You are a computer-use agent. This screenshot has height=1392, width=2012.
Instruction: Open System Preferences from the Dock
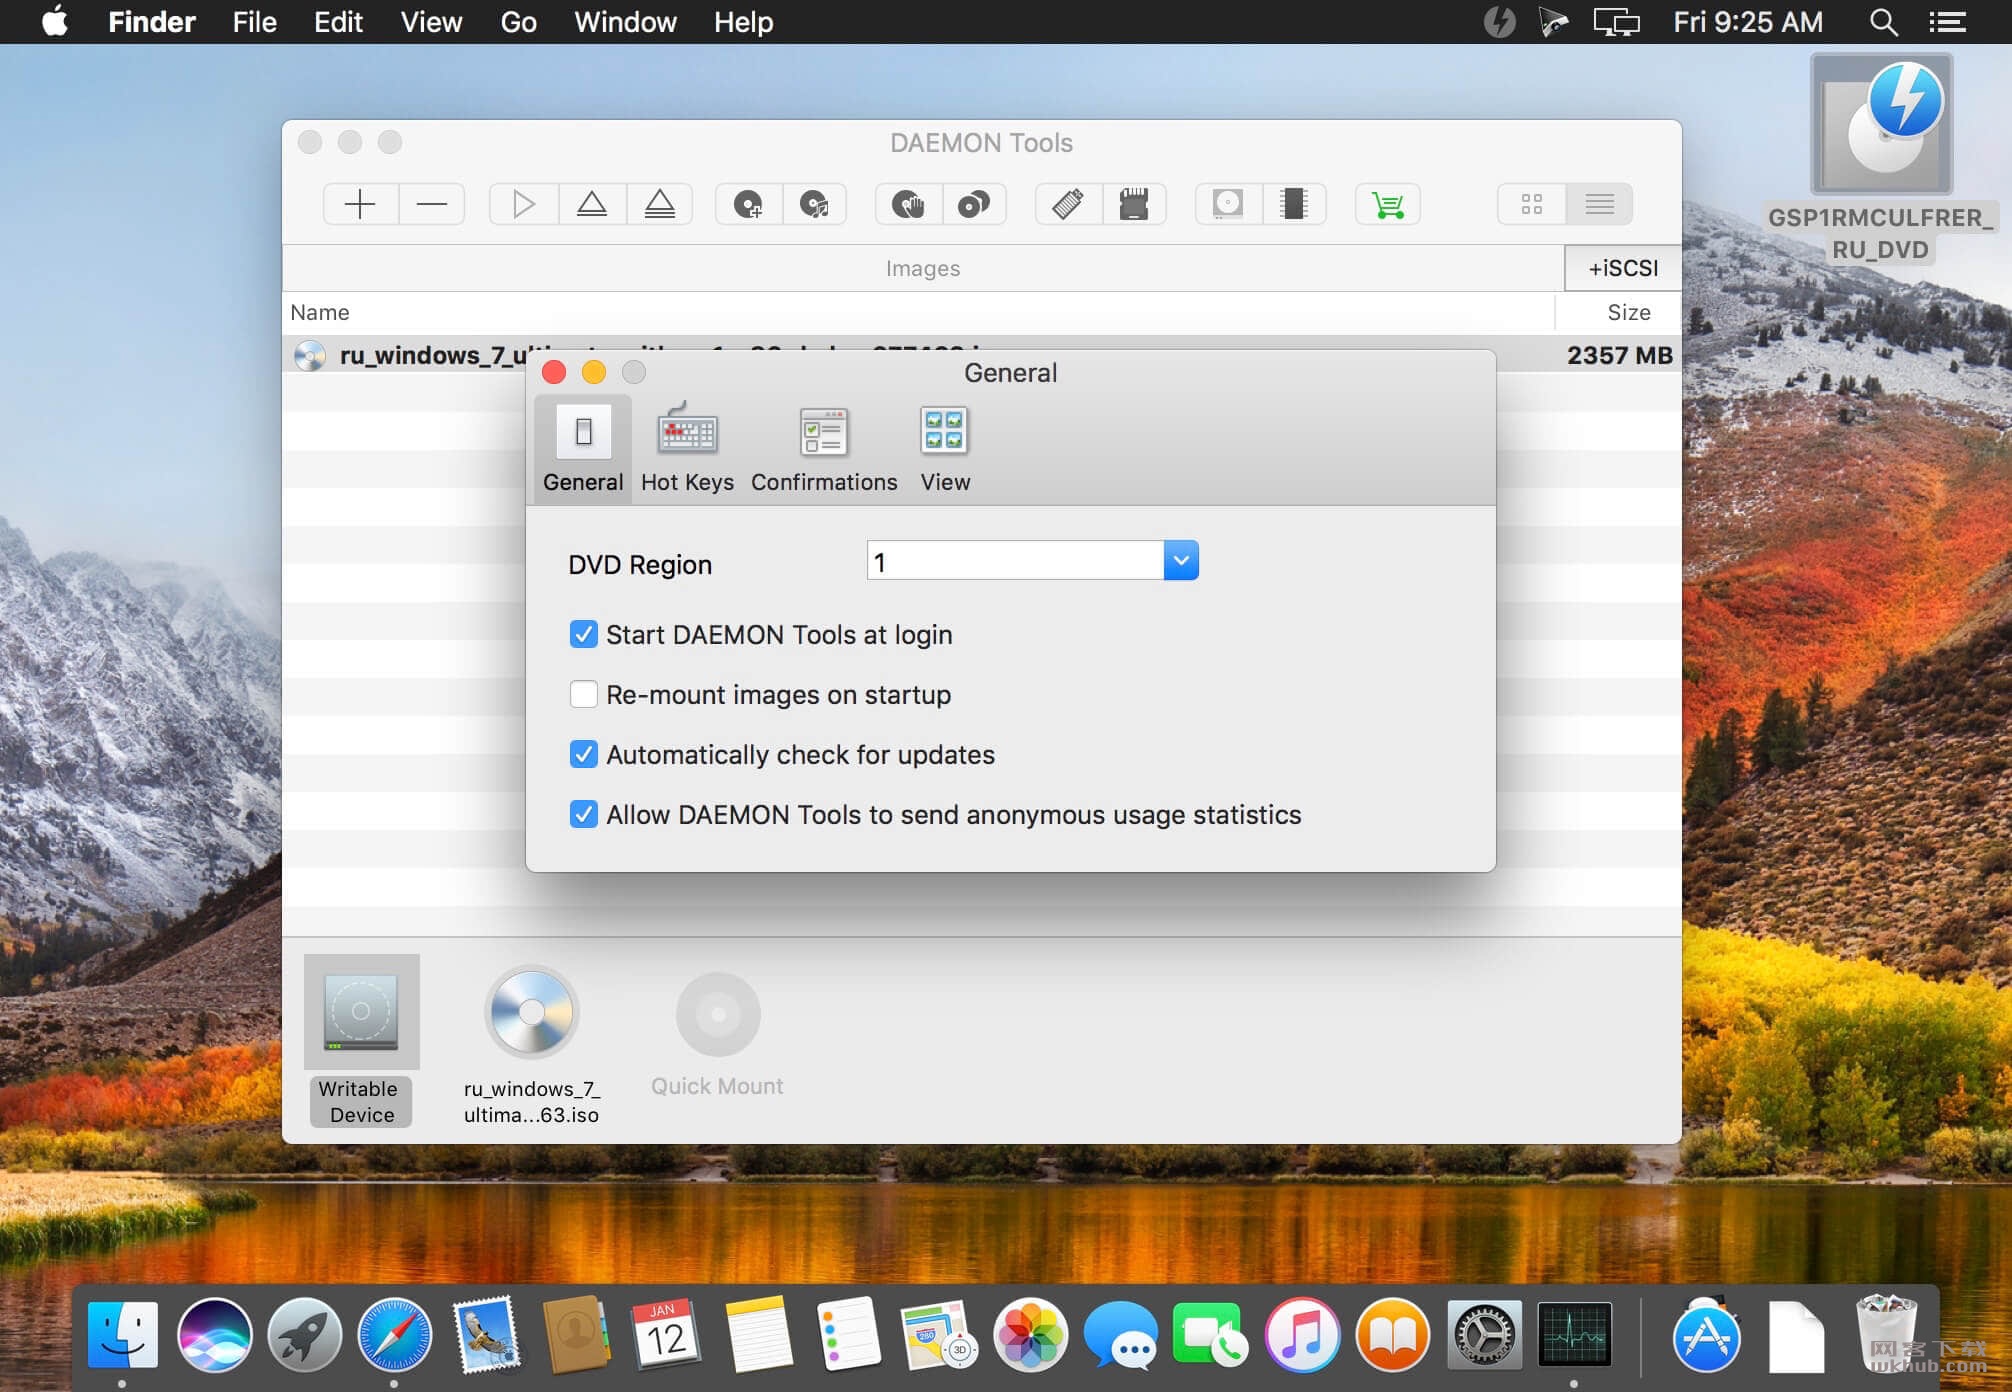click(x=1484, y=1335)
